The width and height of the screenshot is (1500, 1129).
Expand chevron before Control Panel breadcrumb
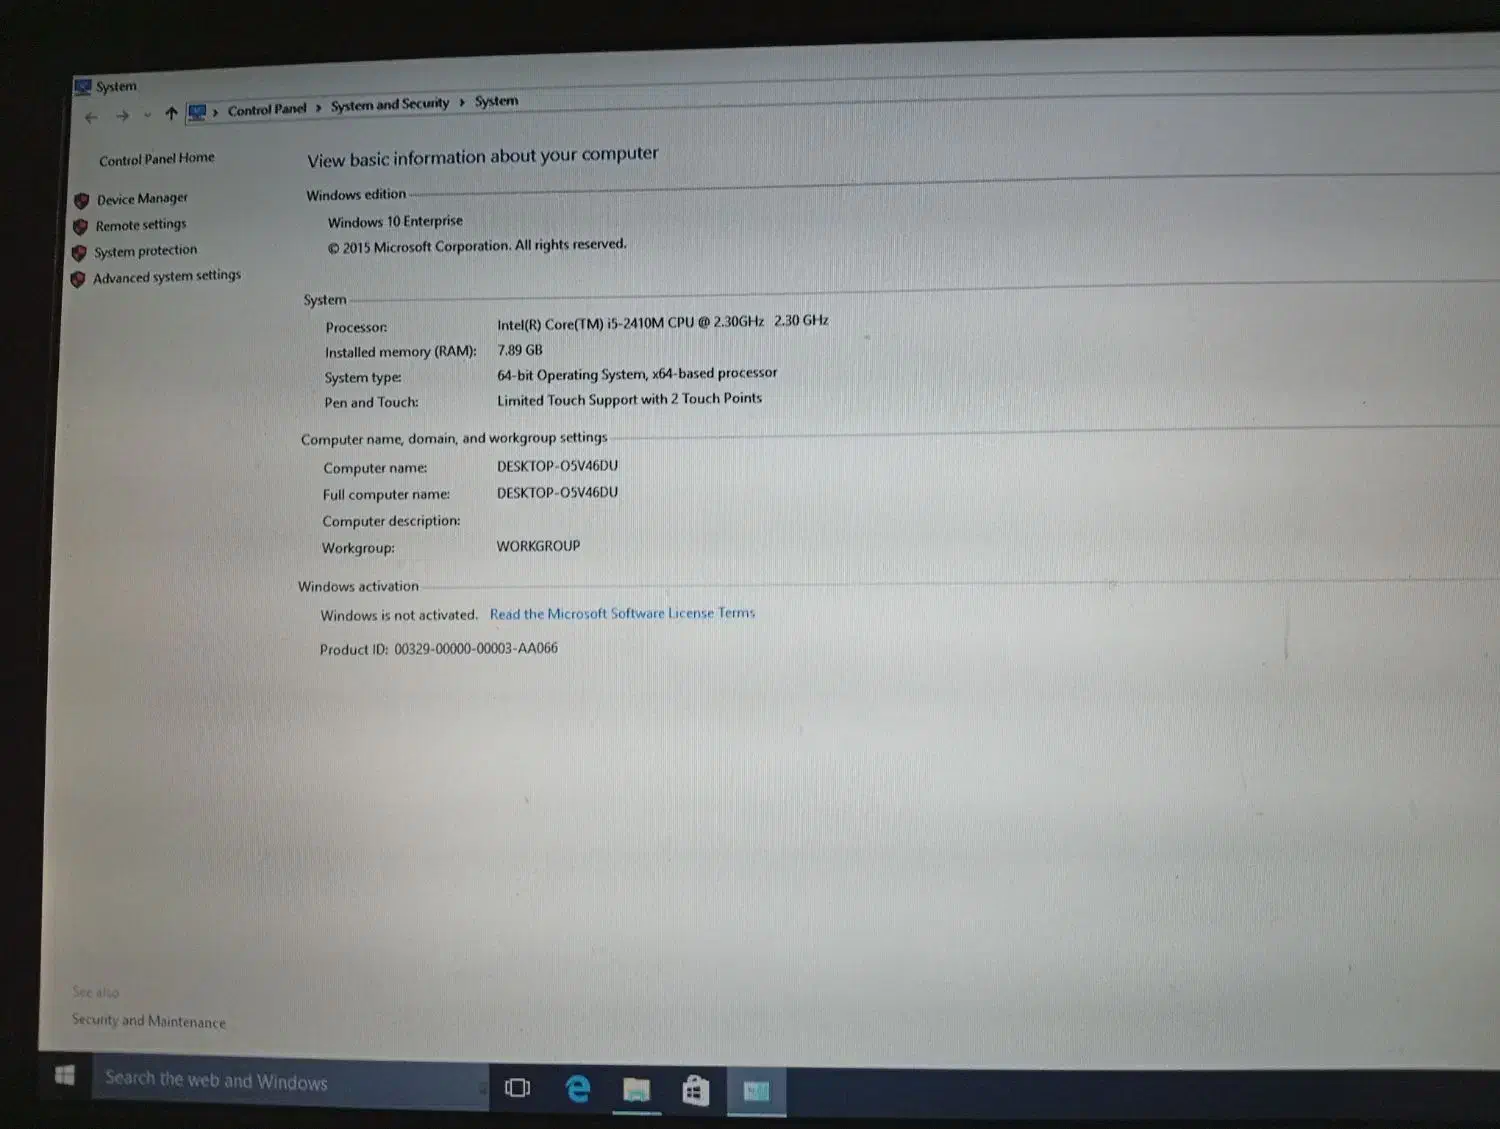[215, 111]
